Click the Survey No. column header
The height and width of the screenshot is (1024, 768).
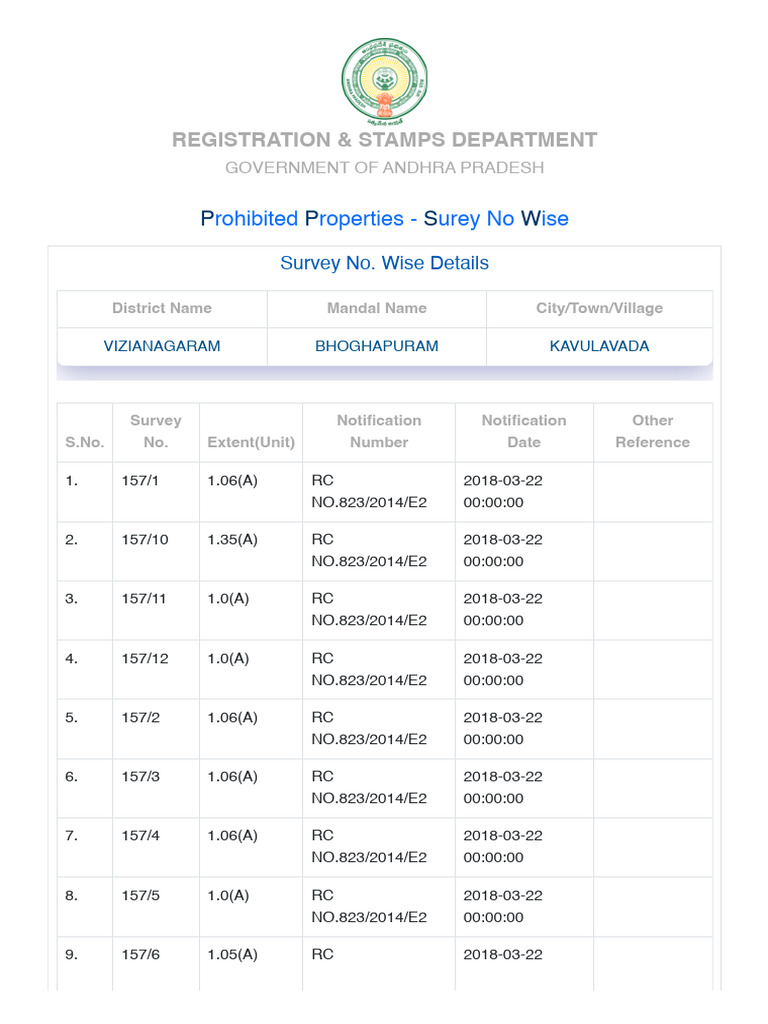[155, 431]
